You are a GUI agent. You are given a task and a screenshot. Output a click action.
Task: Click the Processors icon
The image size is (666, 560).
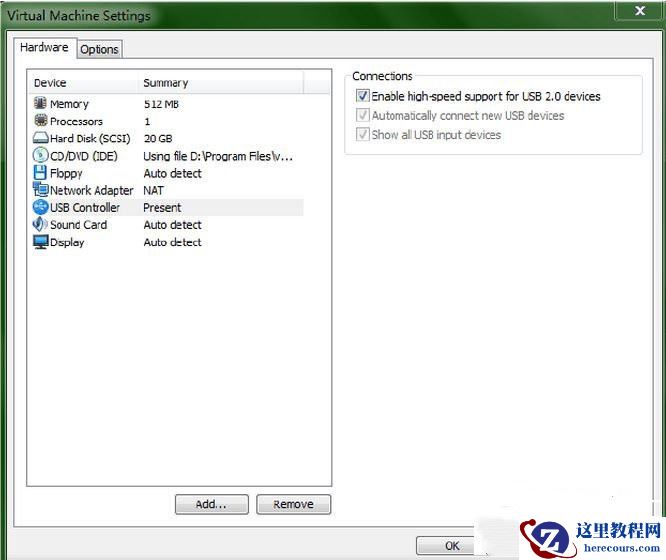(40, 120)
